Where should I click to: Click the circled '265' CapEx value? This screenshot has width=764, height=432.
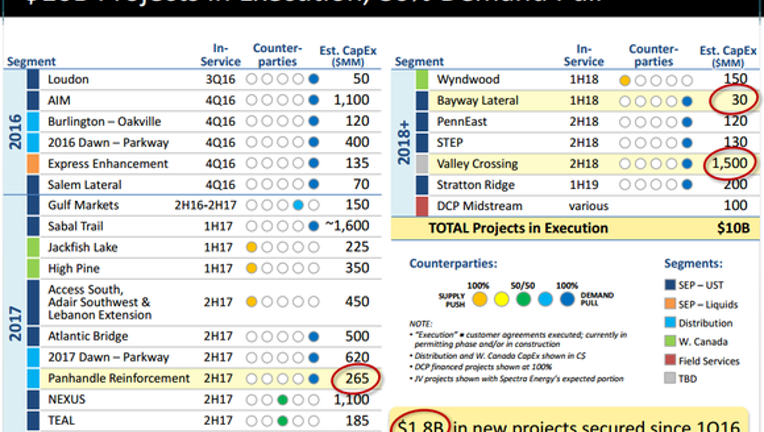(357, 378)
